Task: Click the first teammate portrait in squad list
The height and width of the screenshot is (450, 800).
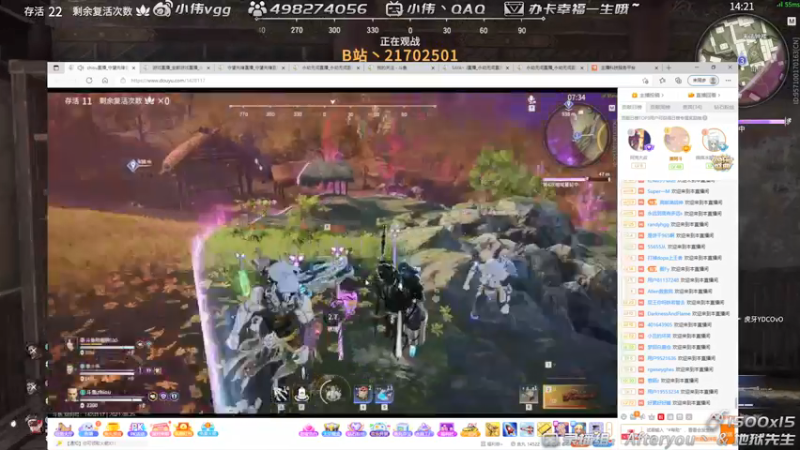Action: coord(71,344)
